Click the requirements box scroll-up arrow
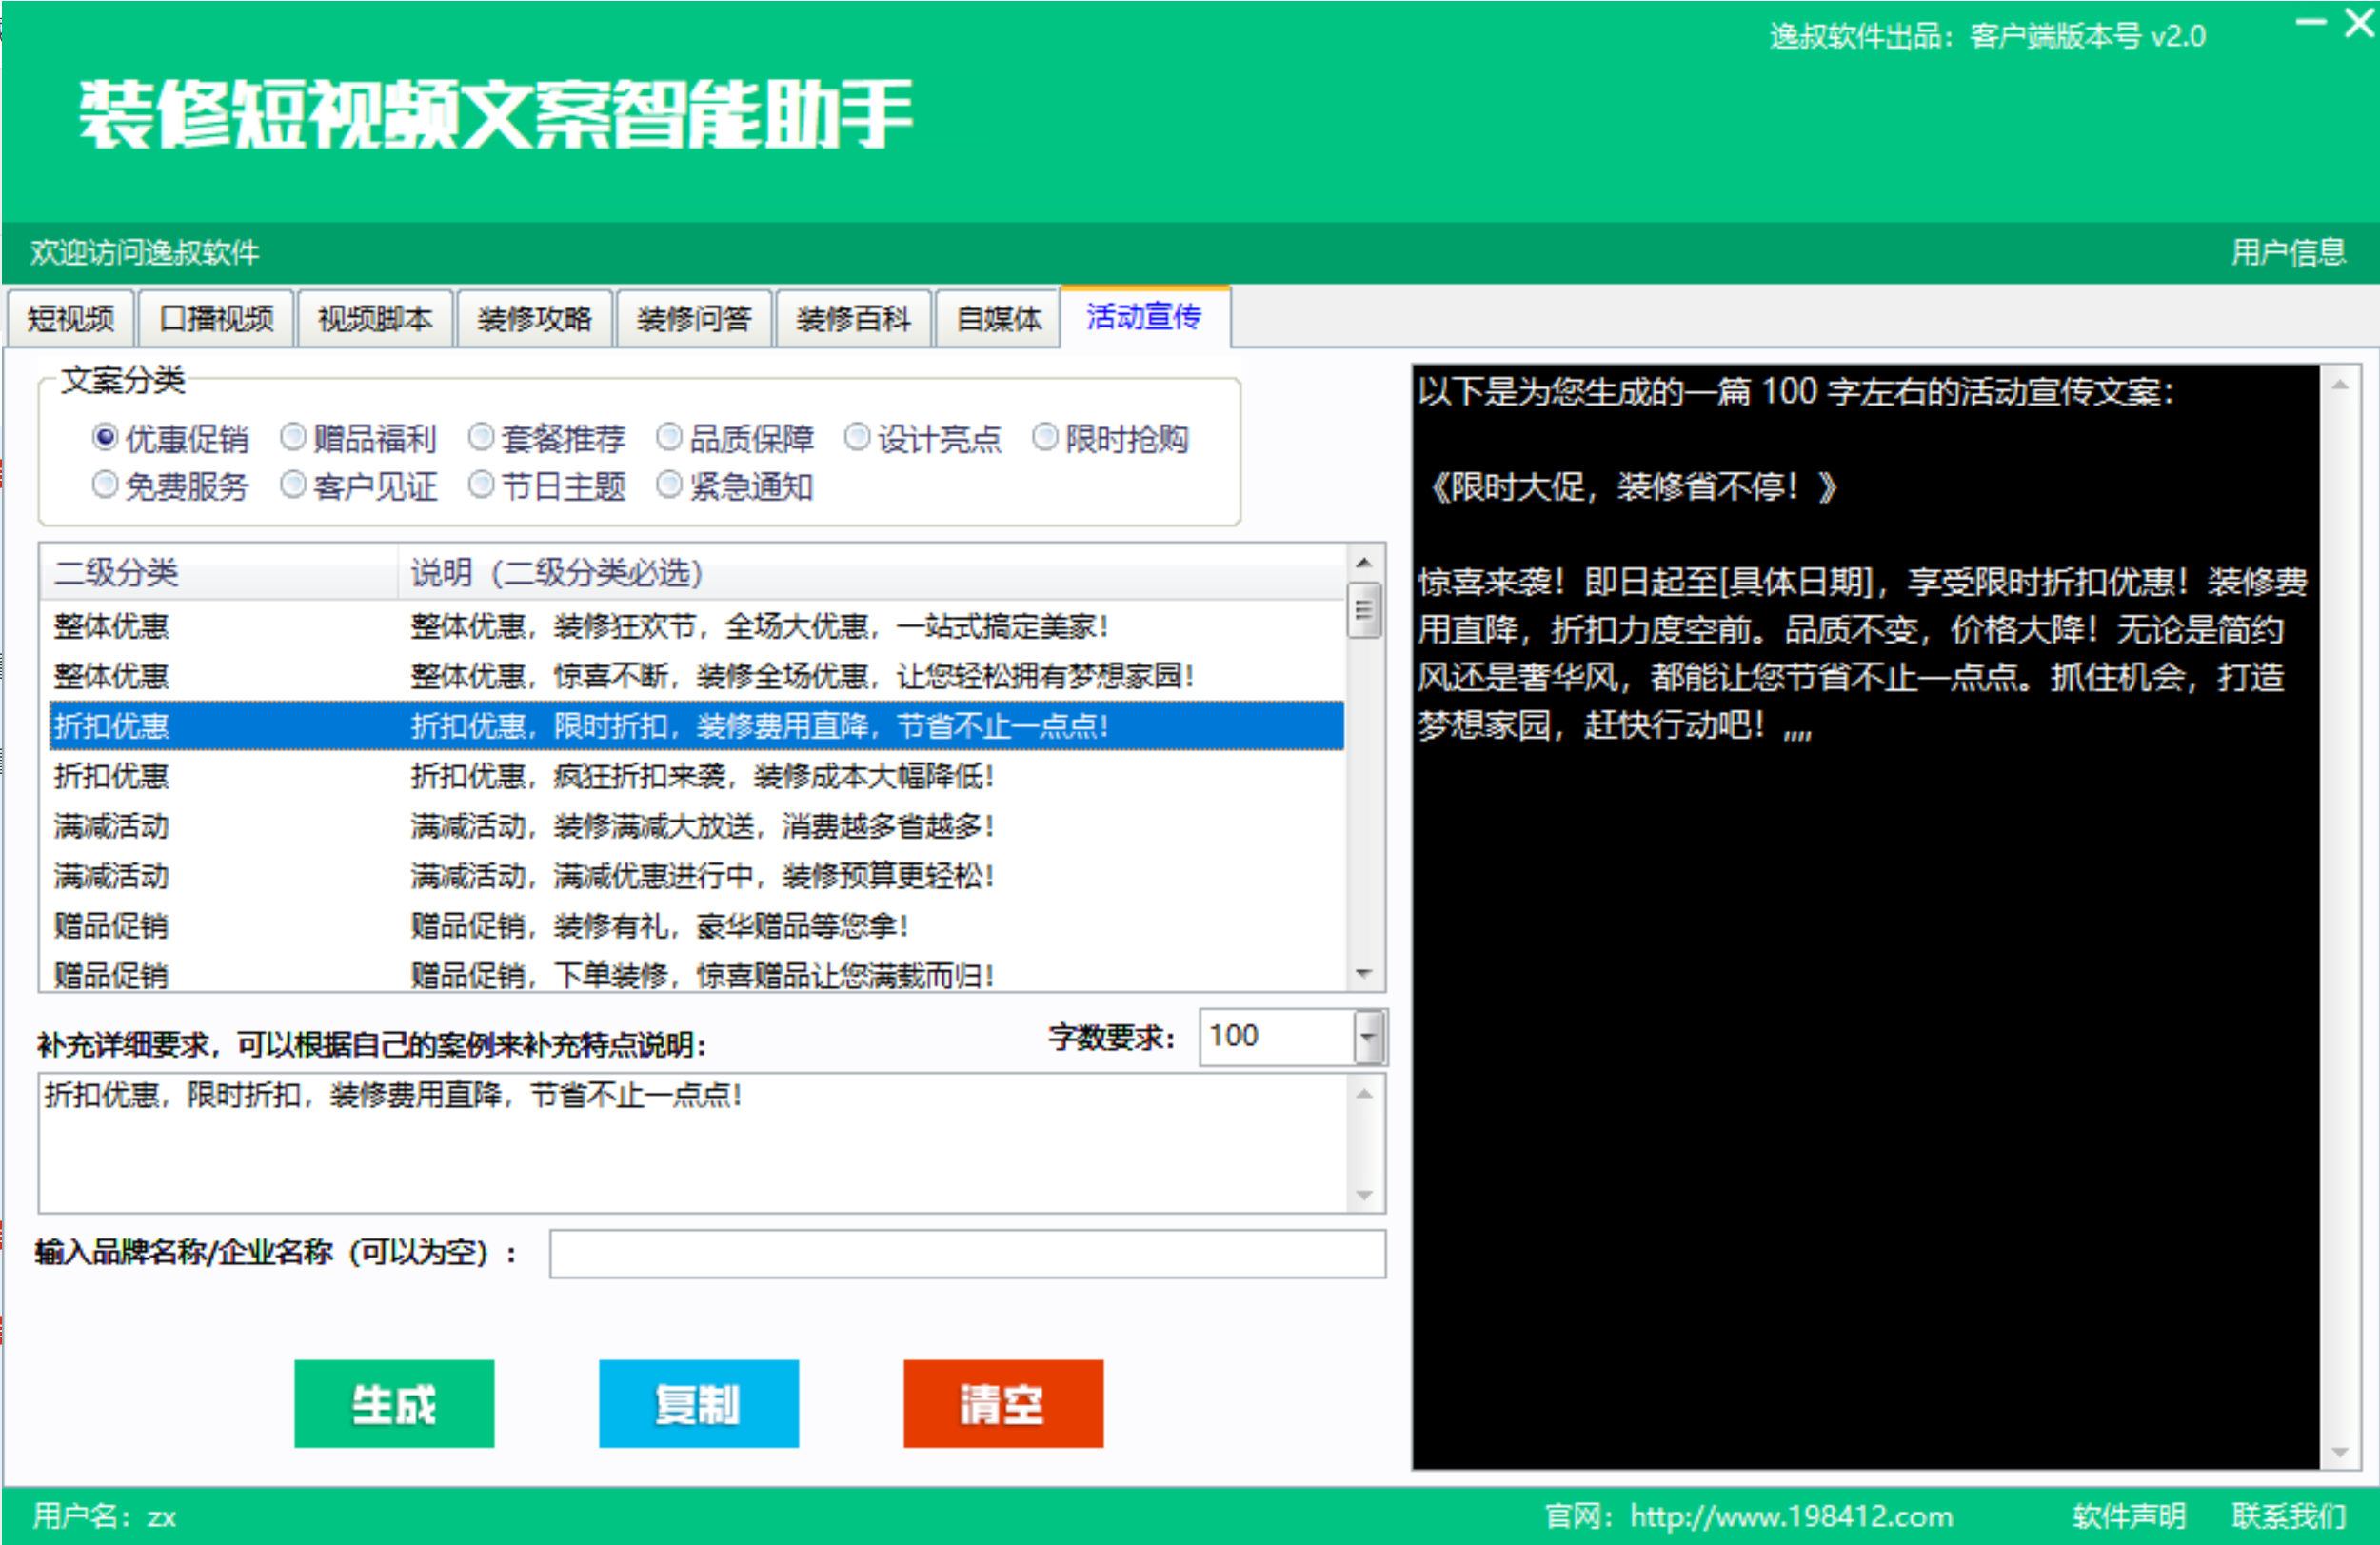 (x=1364, y=1093)
